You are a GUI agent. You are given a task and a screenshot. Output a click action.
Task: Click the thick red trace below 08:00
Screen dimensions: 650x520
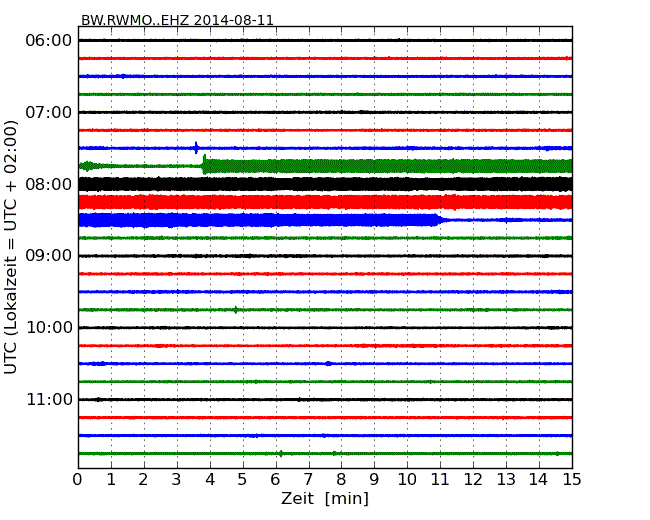[325, 202]
